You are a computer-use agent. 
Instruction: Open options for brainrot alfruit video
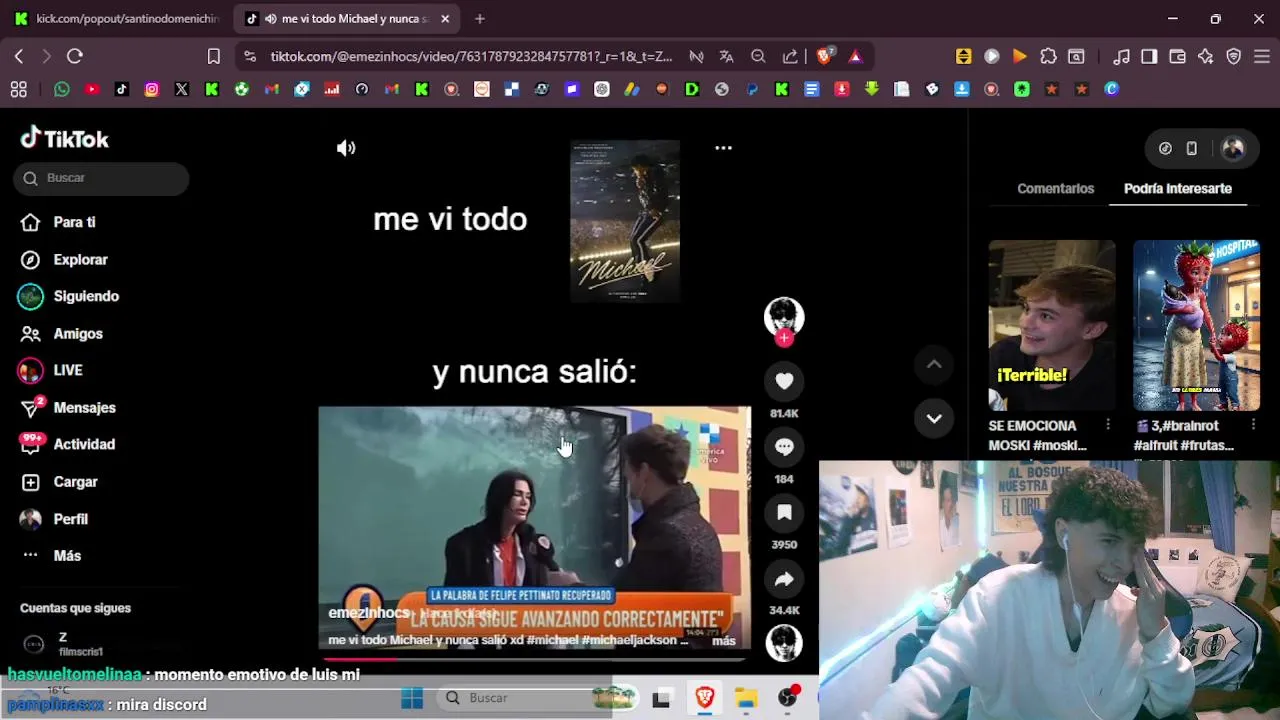[1253, 425]
